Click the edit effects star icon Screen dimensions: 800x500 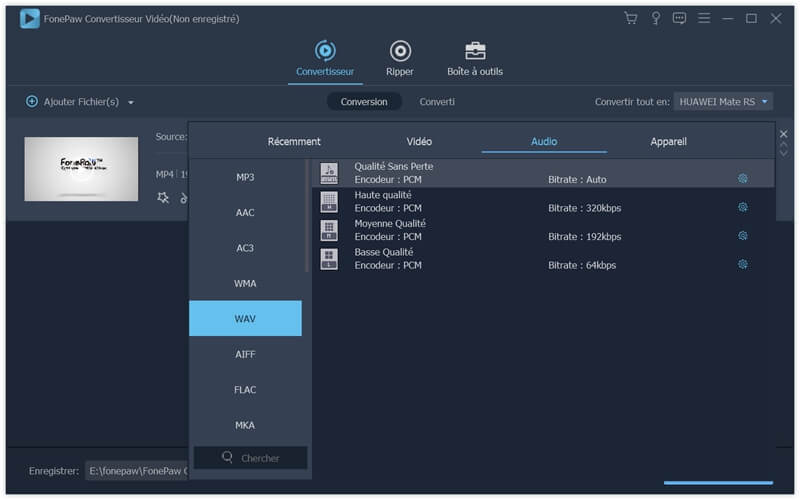[x=163, y=197]
